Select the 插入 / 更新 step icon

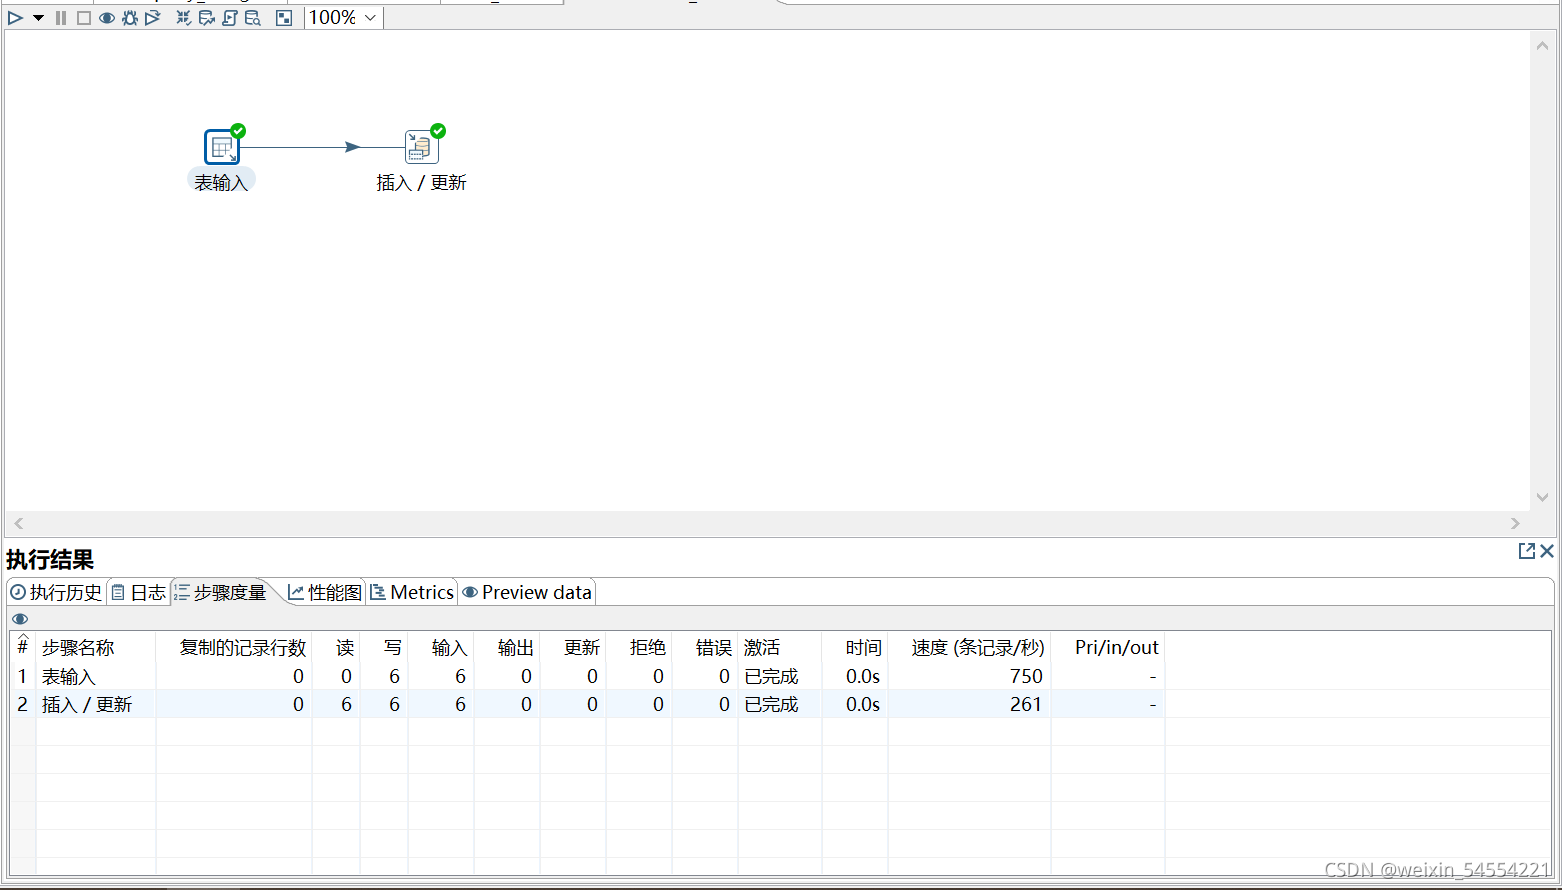[421, 147]
